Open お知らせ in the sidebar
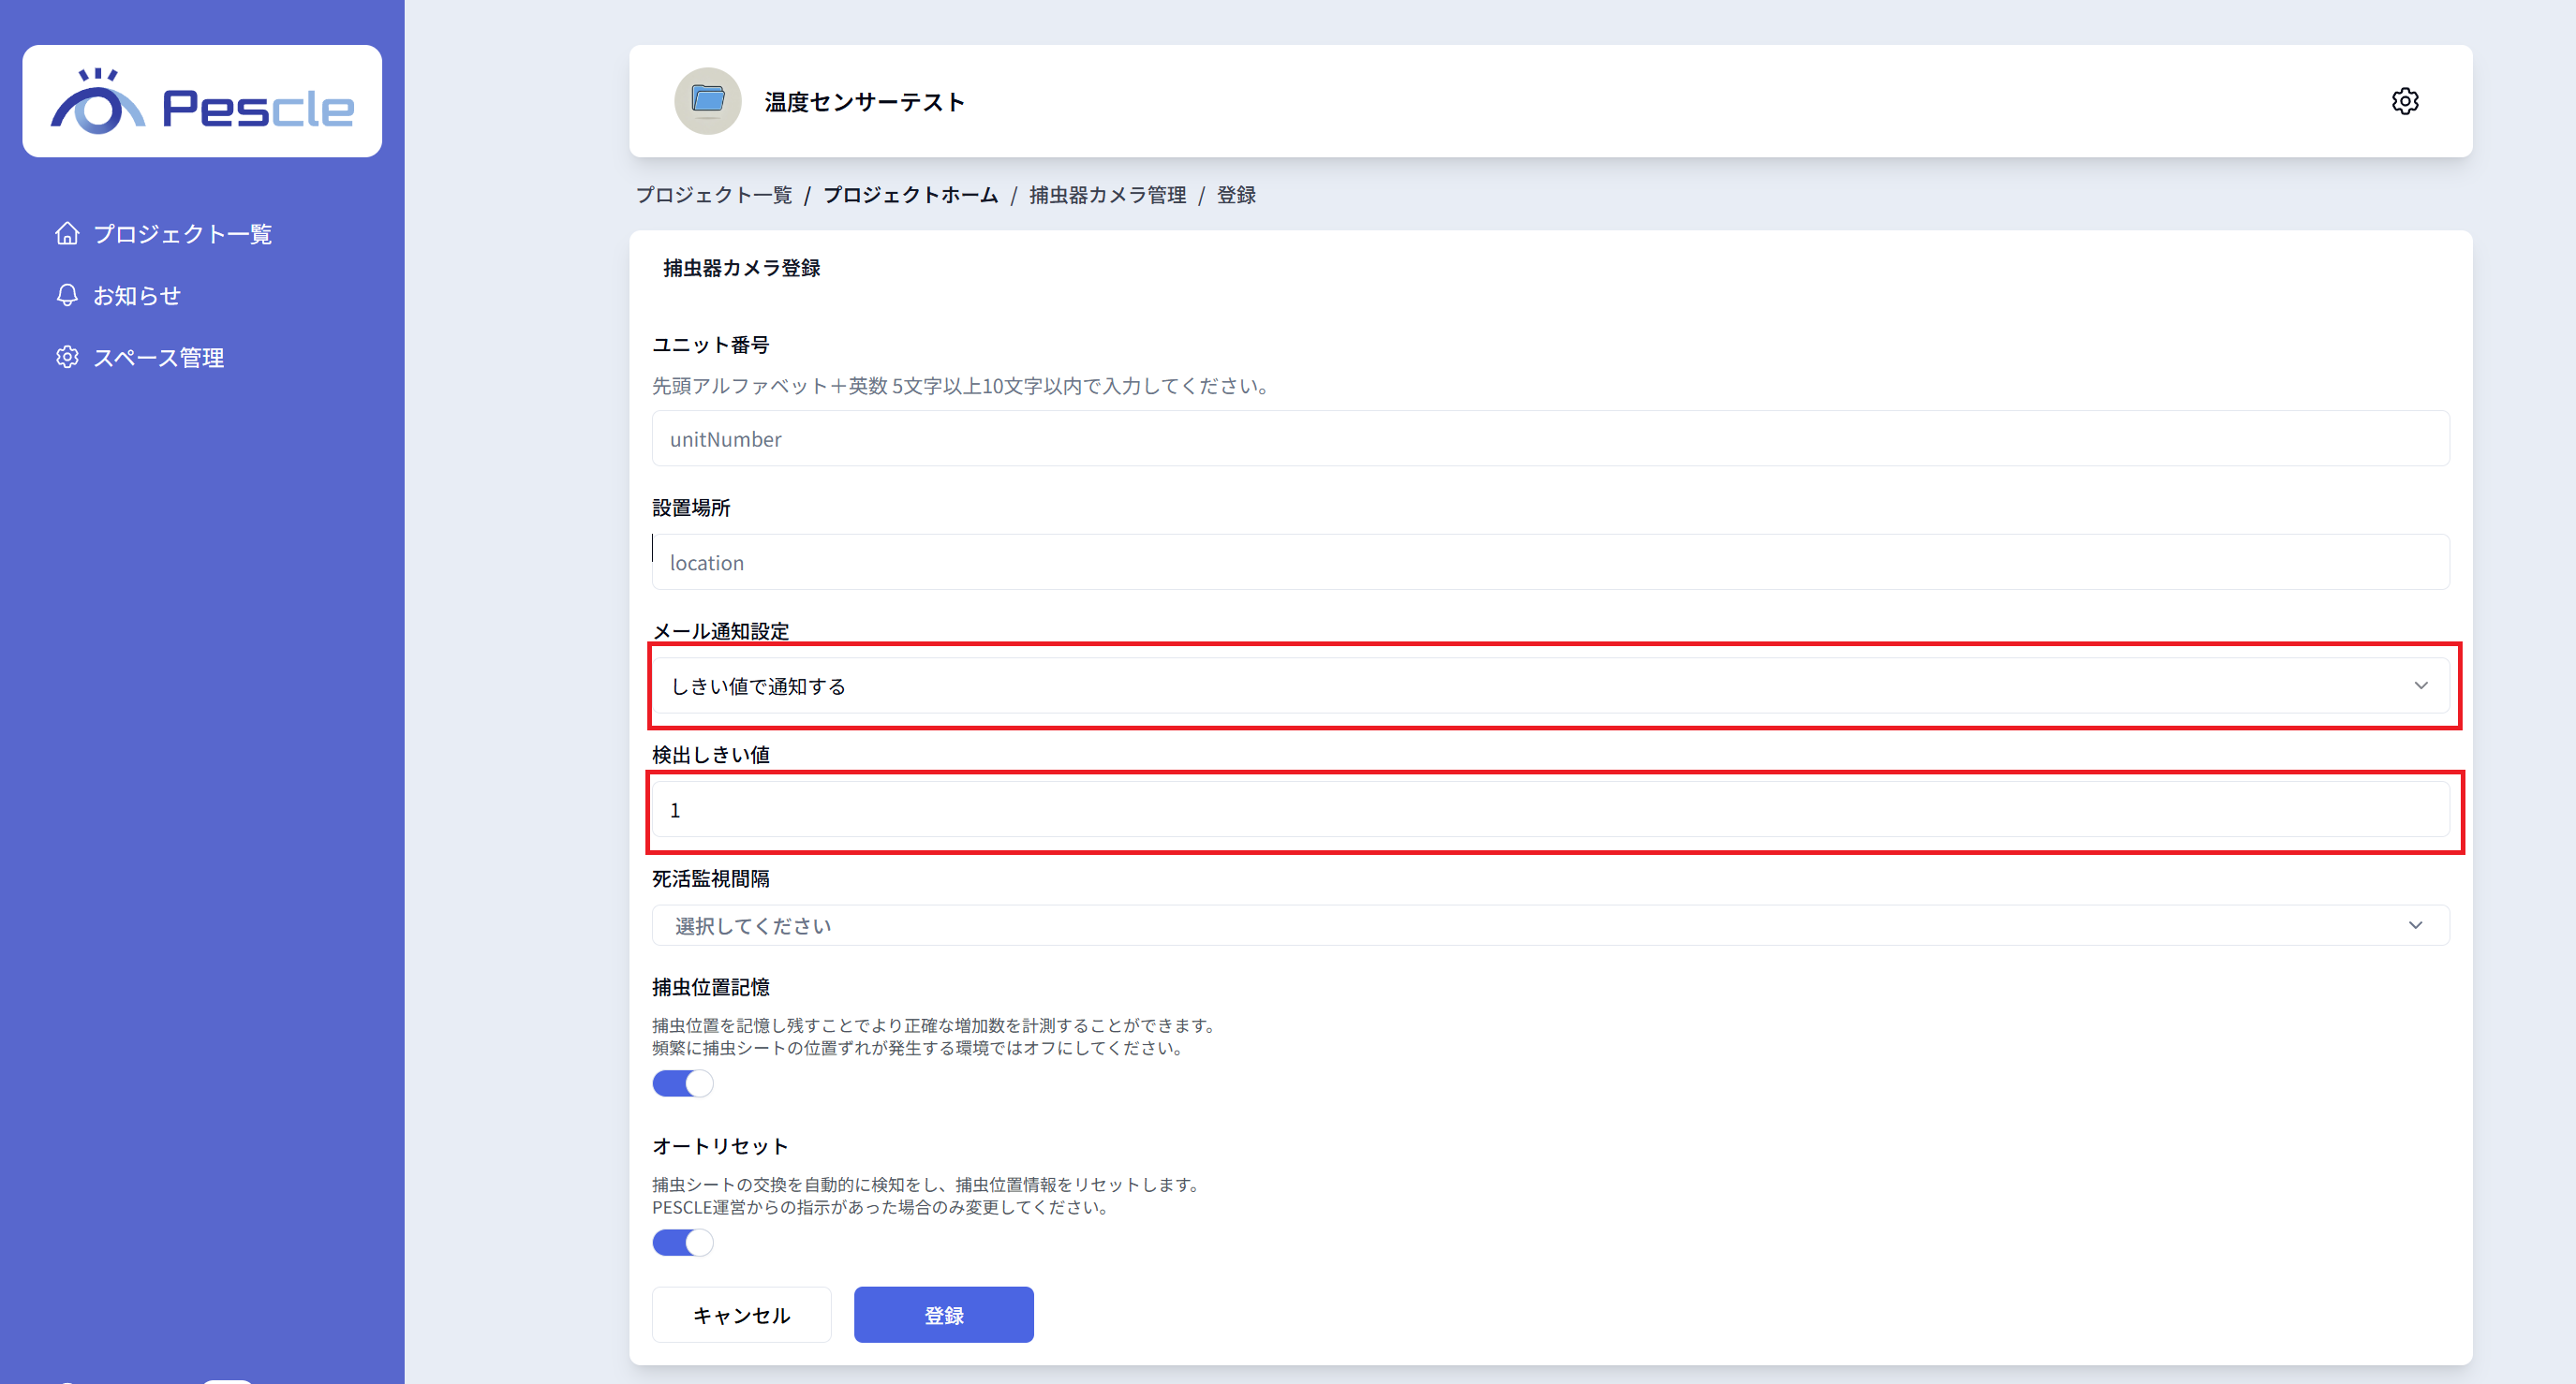This screenshot has height=1384, width=2576. [137, 296]
